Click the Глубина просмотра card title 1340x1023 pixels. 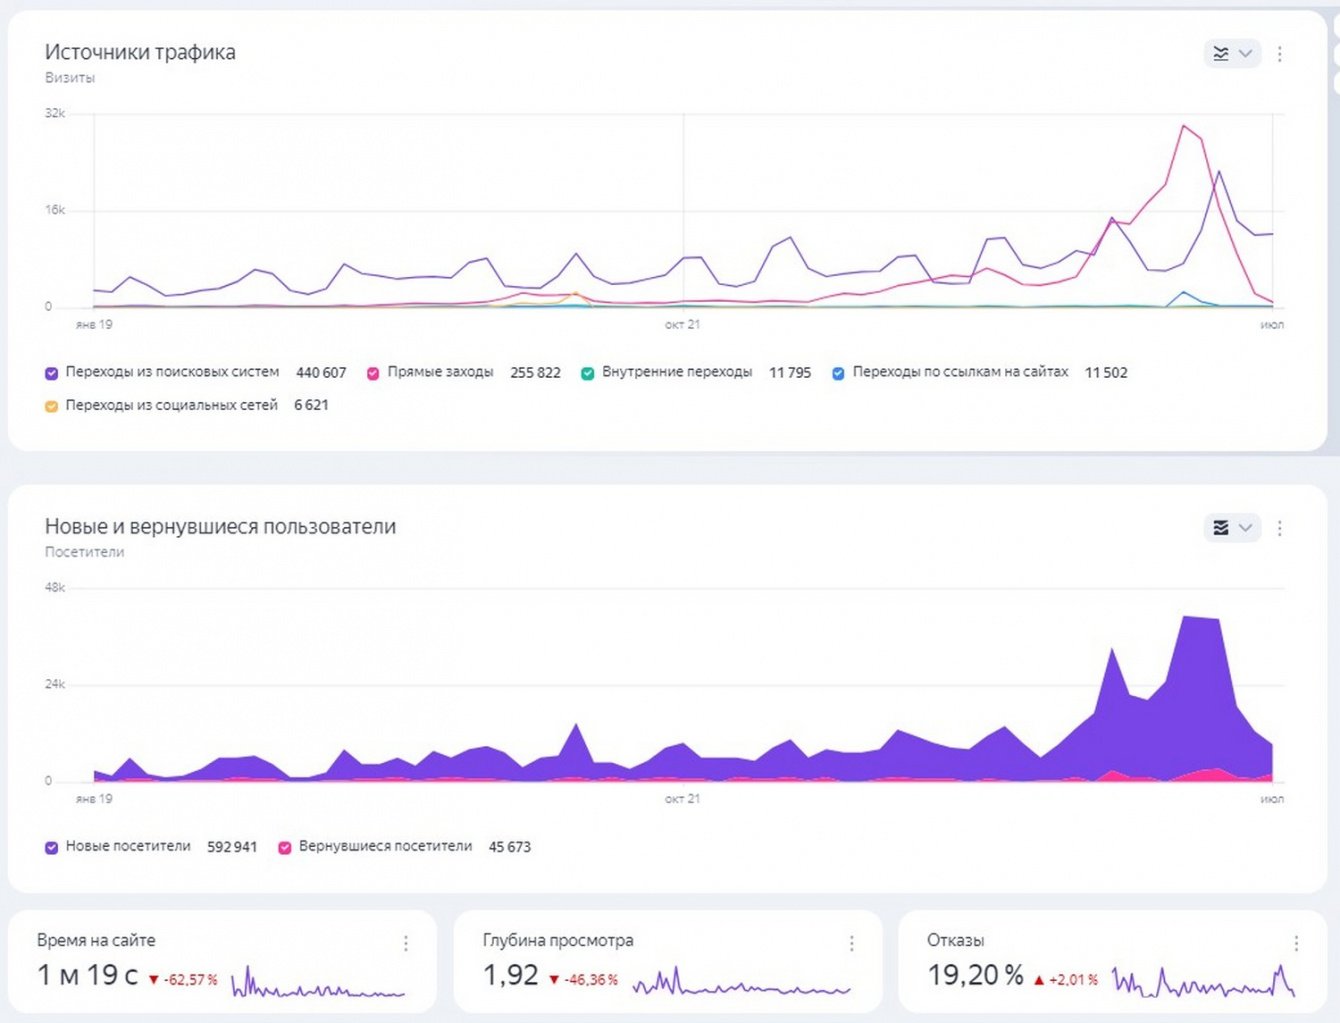point(558,940)
